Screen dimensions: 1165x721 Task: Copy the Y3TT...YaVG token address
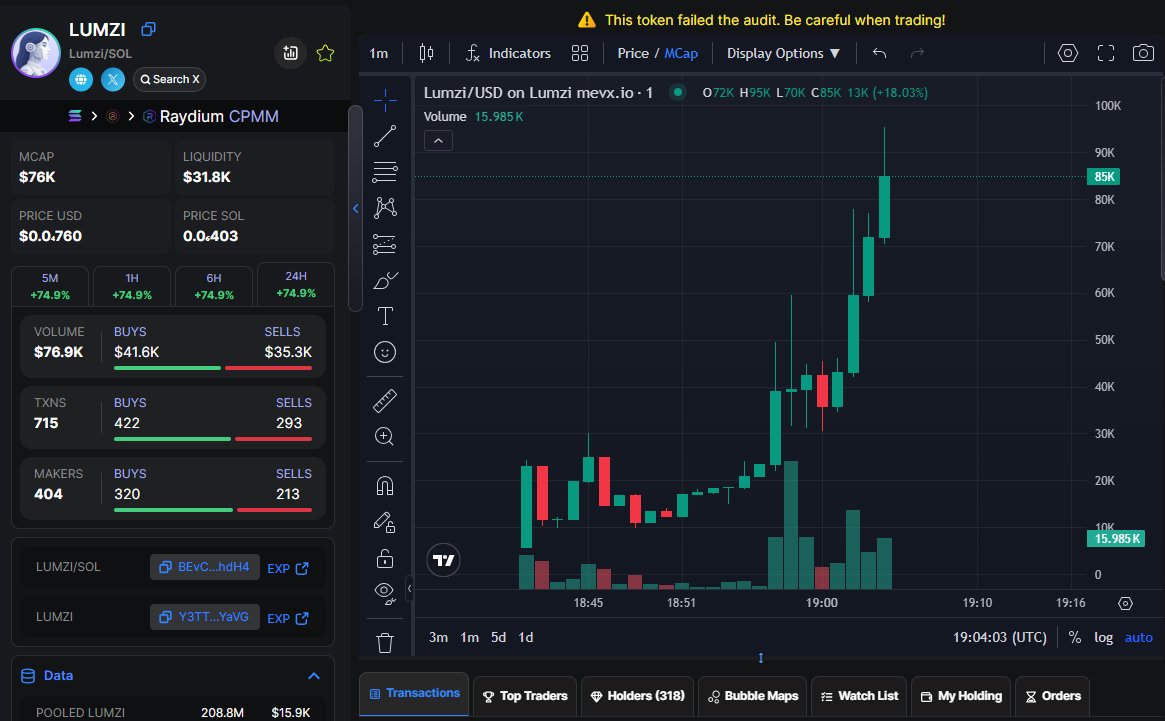coord(204,617)
